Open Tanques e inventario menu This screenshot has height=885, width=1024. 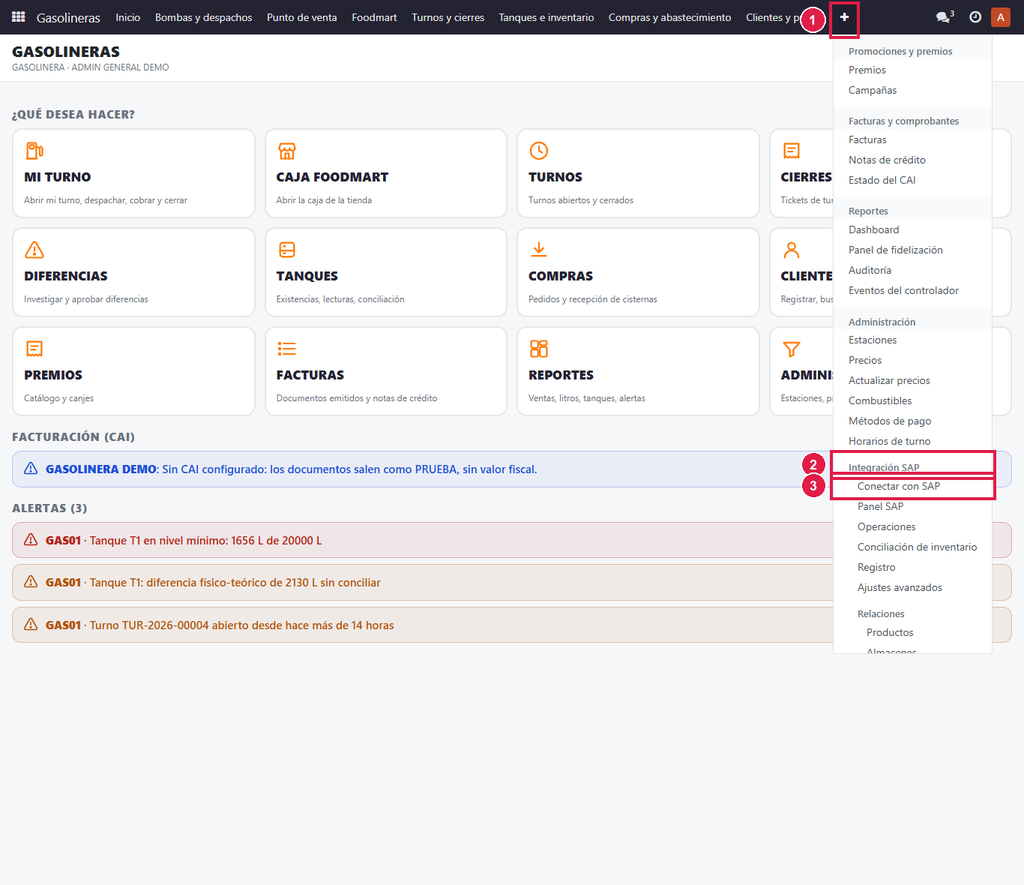547,17
